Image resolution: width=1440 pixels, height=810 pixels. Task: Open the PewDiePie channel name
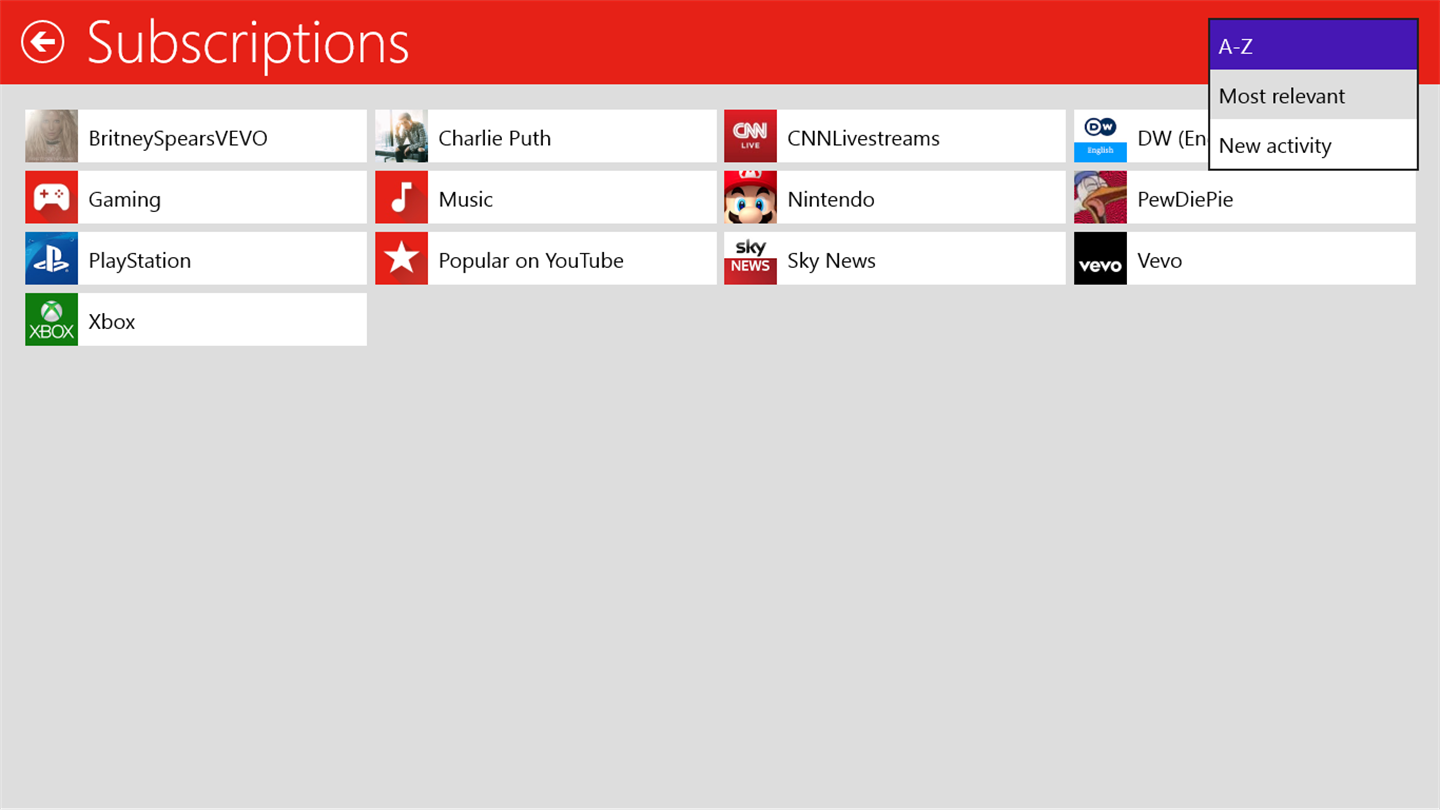1185,199
